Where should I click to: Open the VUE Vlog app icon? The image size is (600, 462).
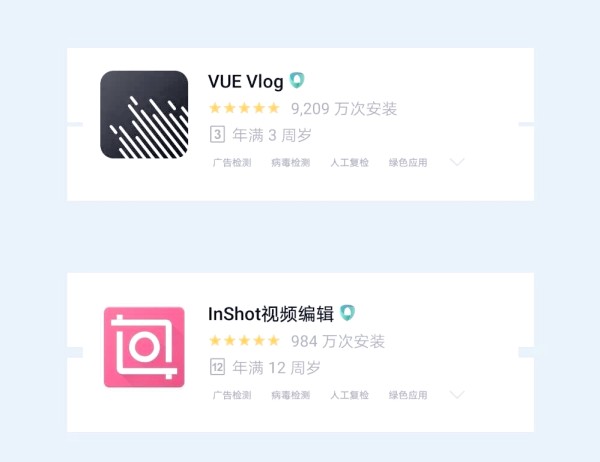(144, 114)
